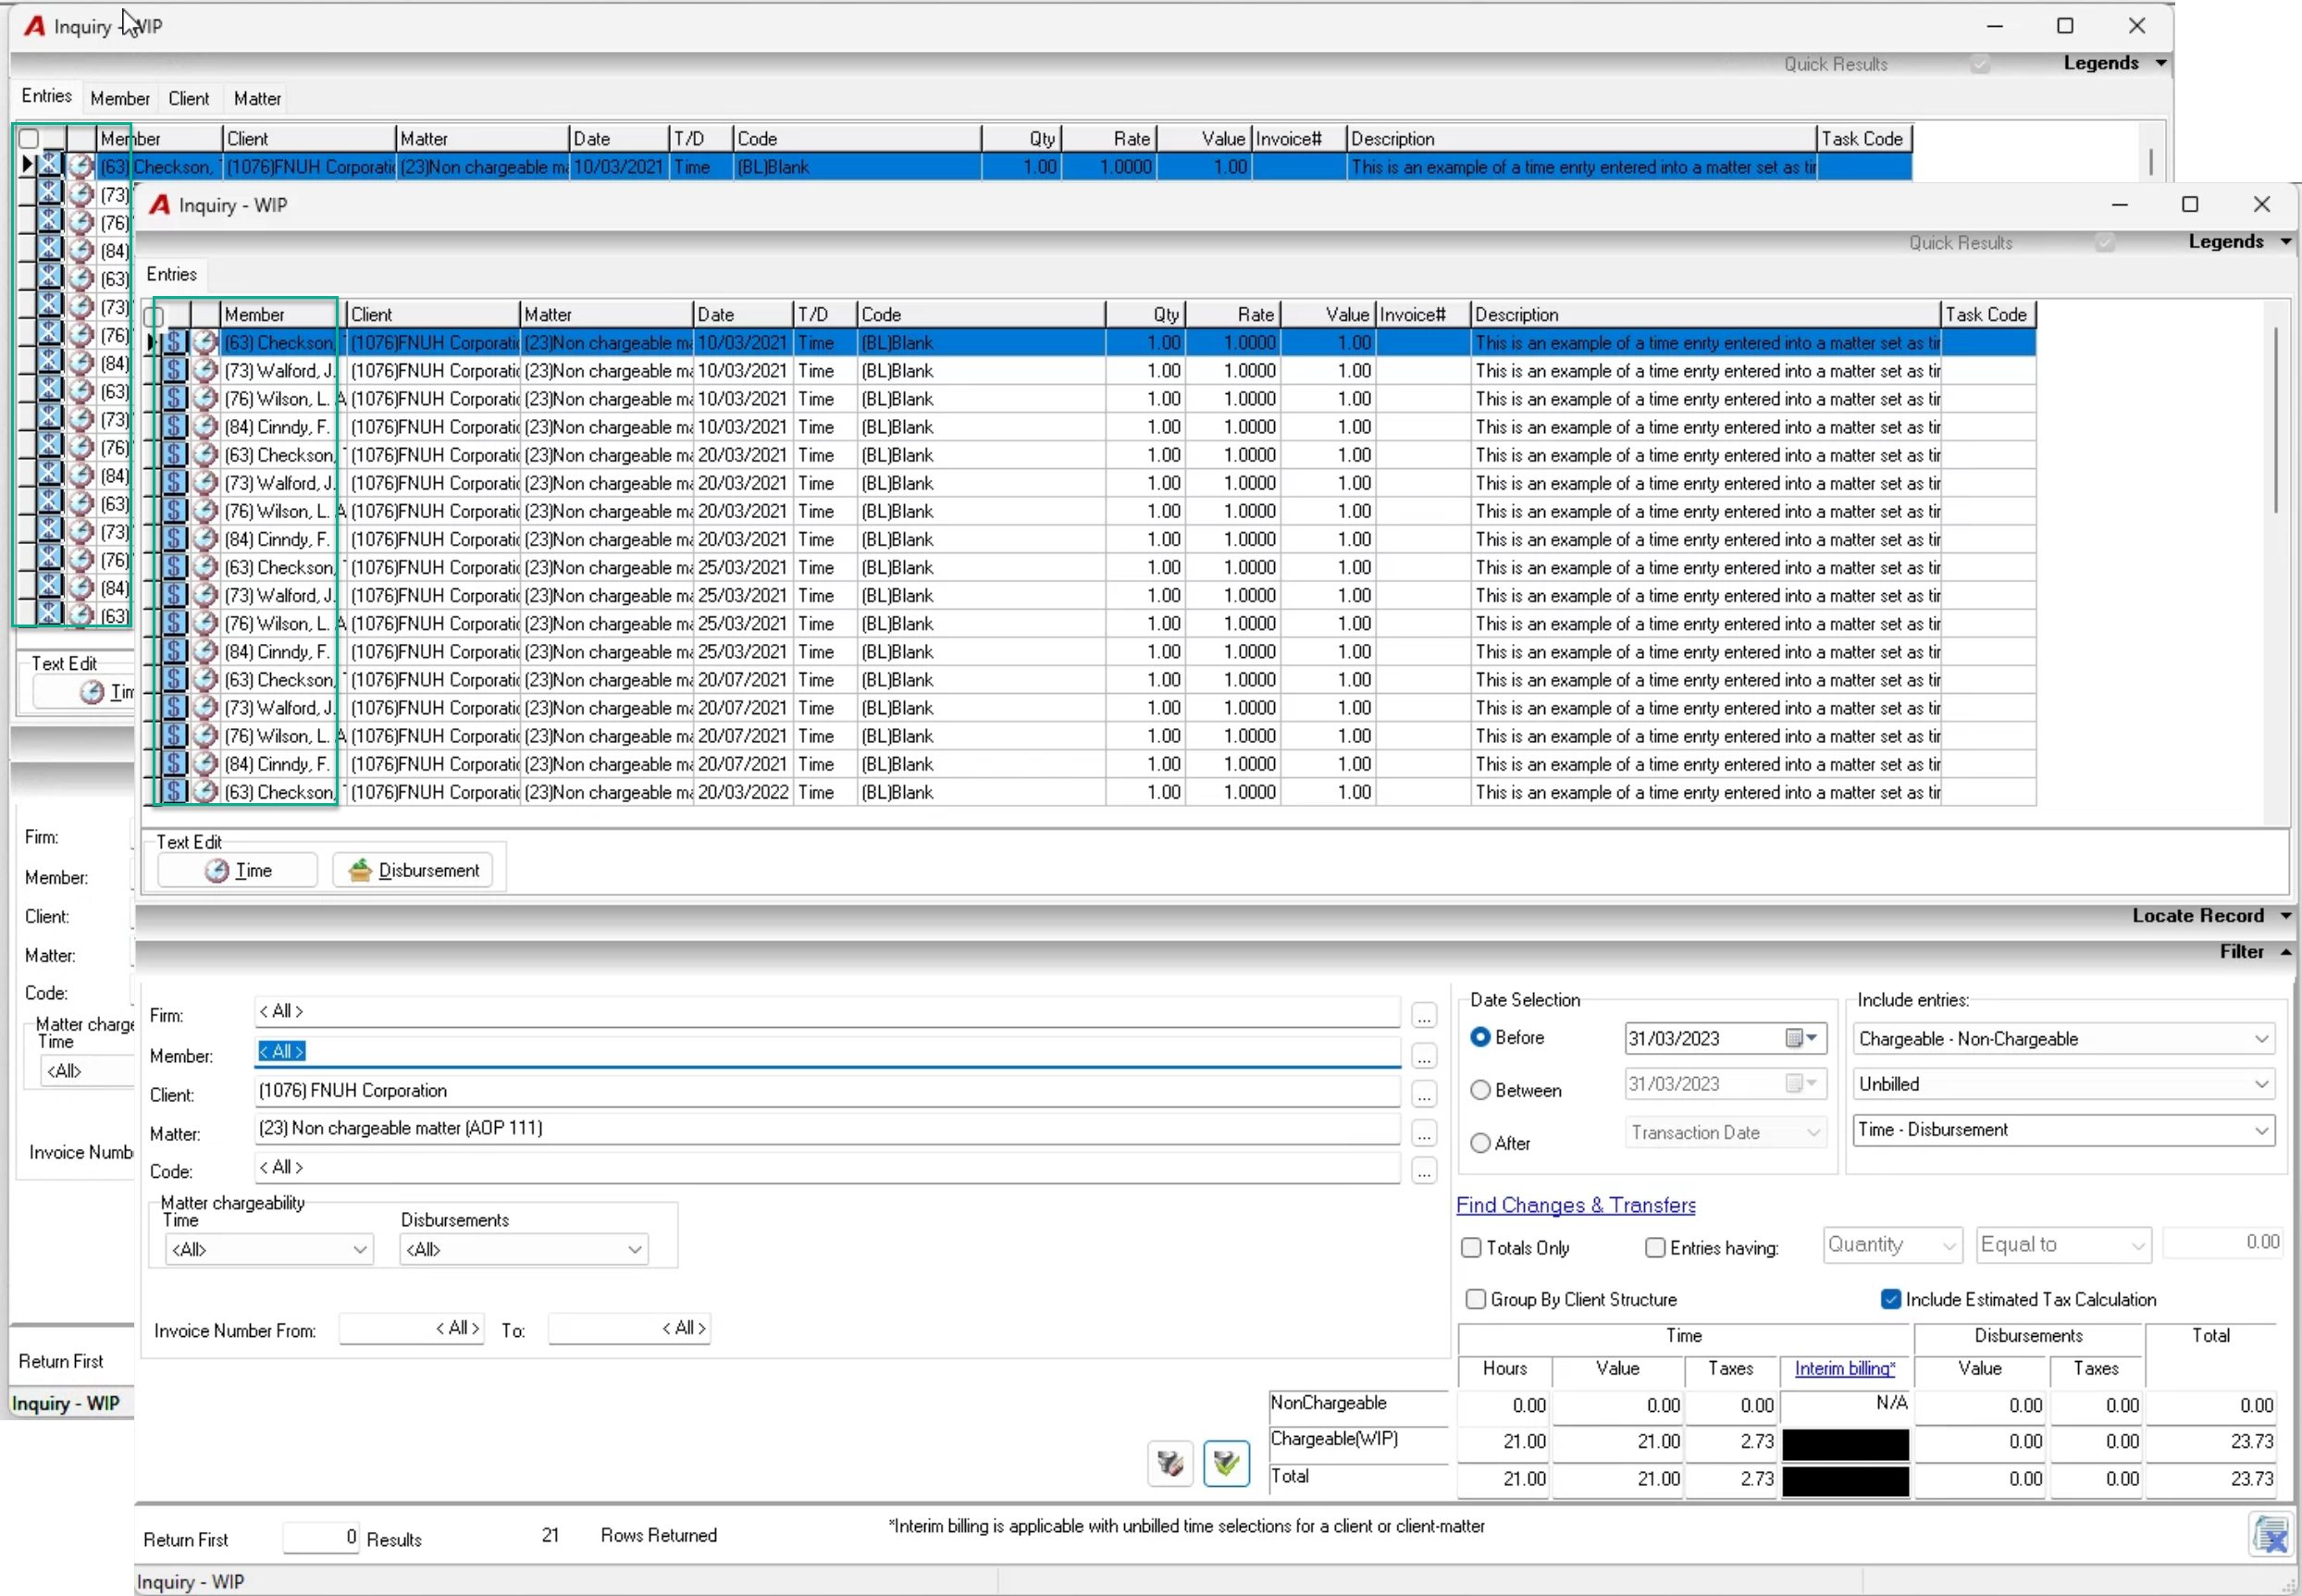The height and width of the screenshot is (1596, 2302).
Task: Click dollar icon in (84) Cinndy 10/03/2021 row
Action: (x=175, y=427)
